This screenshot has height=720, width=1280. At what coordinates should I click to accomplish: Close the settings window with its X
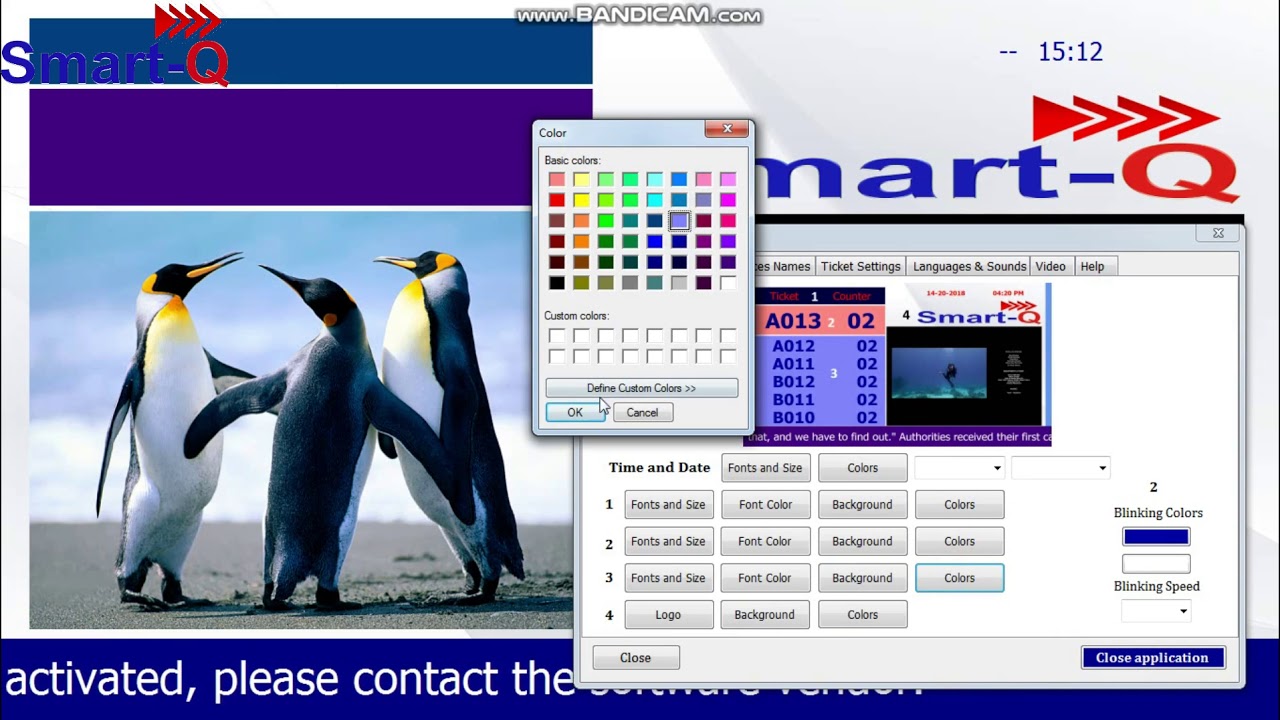1218,233
